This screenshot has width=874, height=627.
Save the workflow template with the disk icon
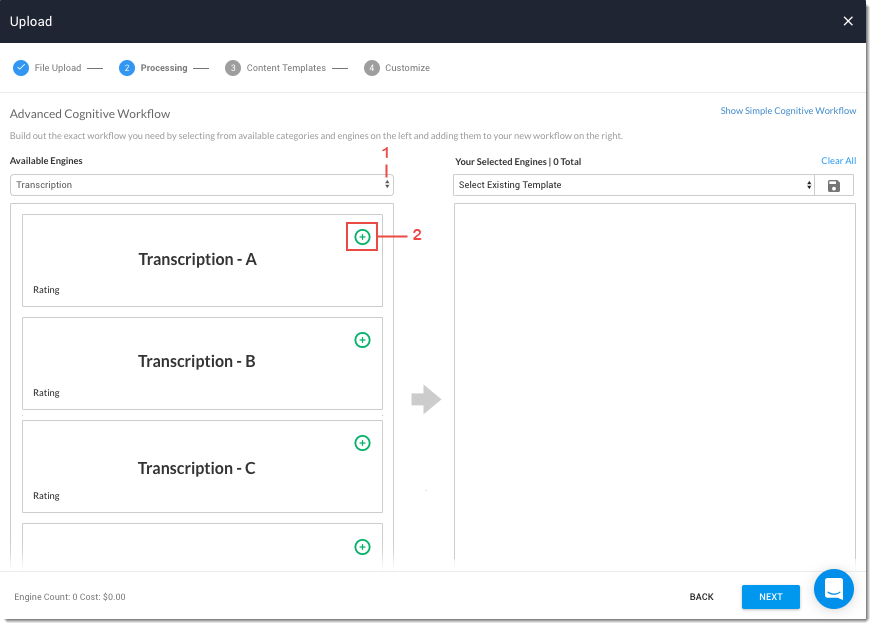pos(834,186)
